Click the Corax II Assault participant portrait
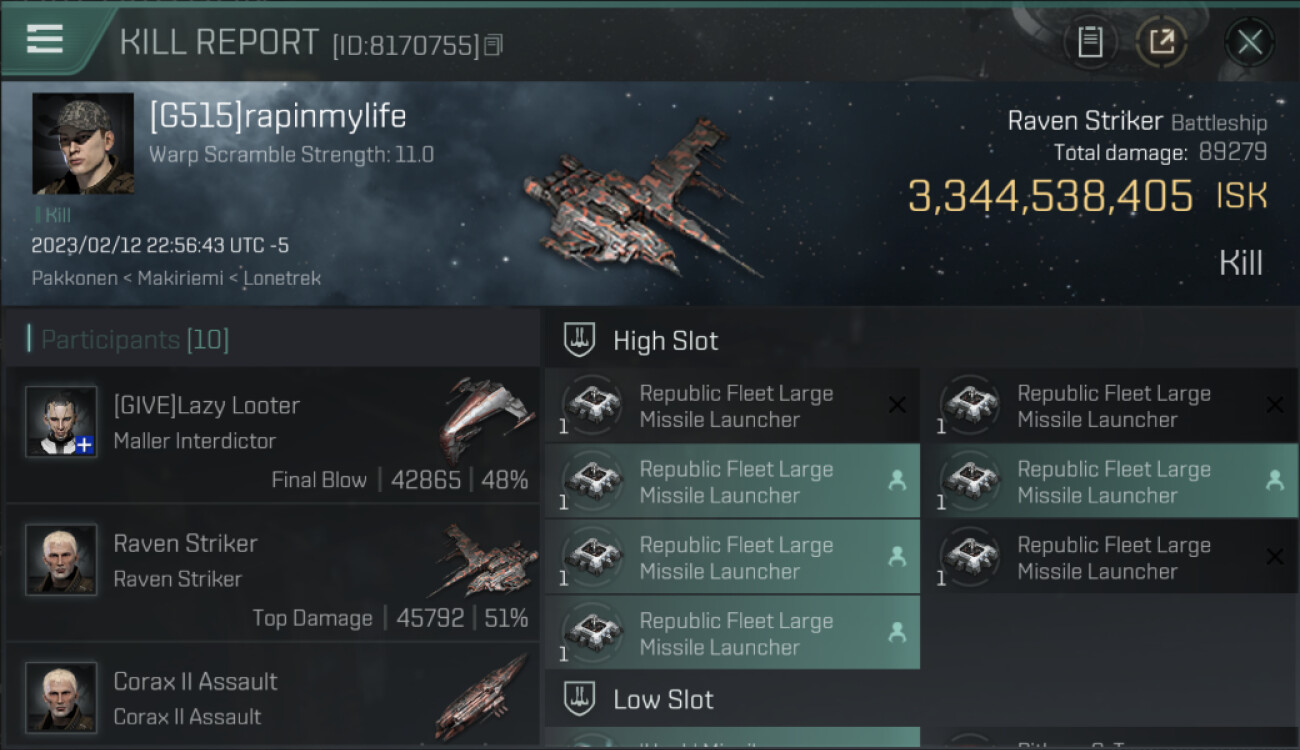 (x=61, y=696)
